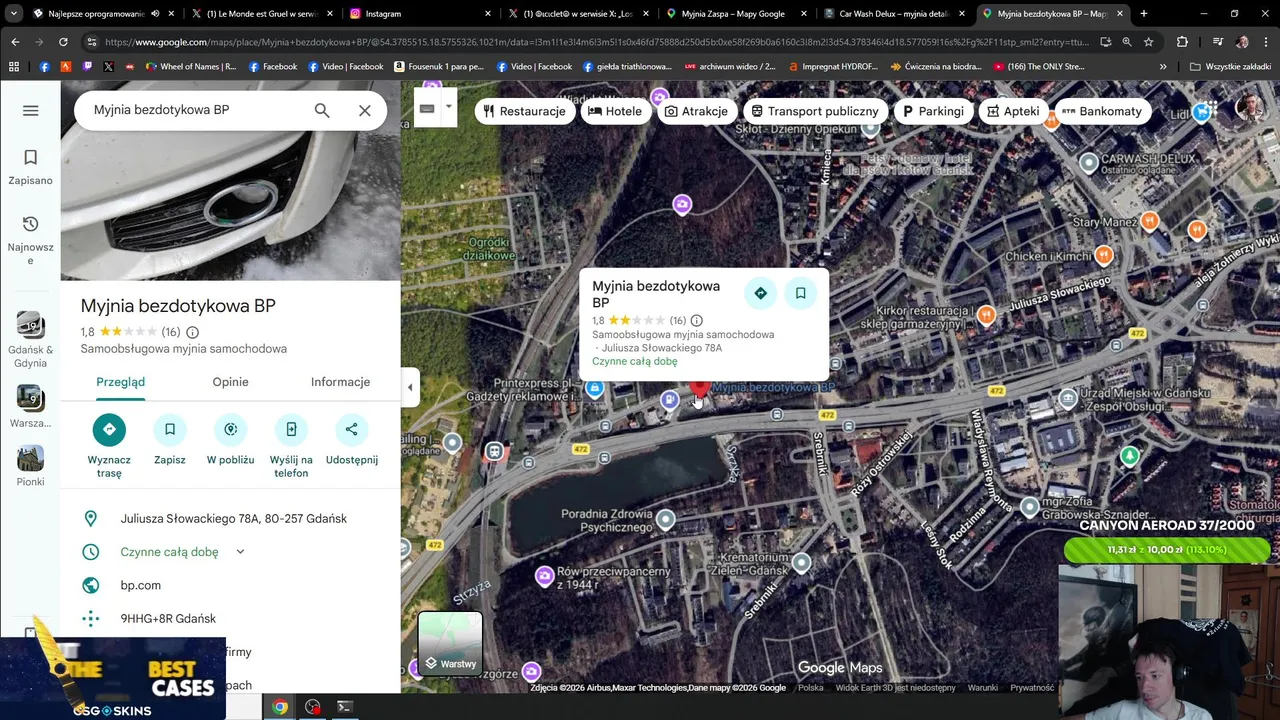Screen dimensions: 1280x720
Task: Click the Lidl store marker
Action: coord(1202,113)
